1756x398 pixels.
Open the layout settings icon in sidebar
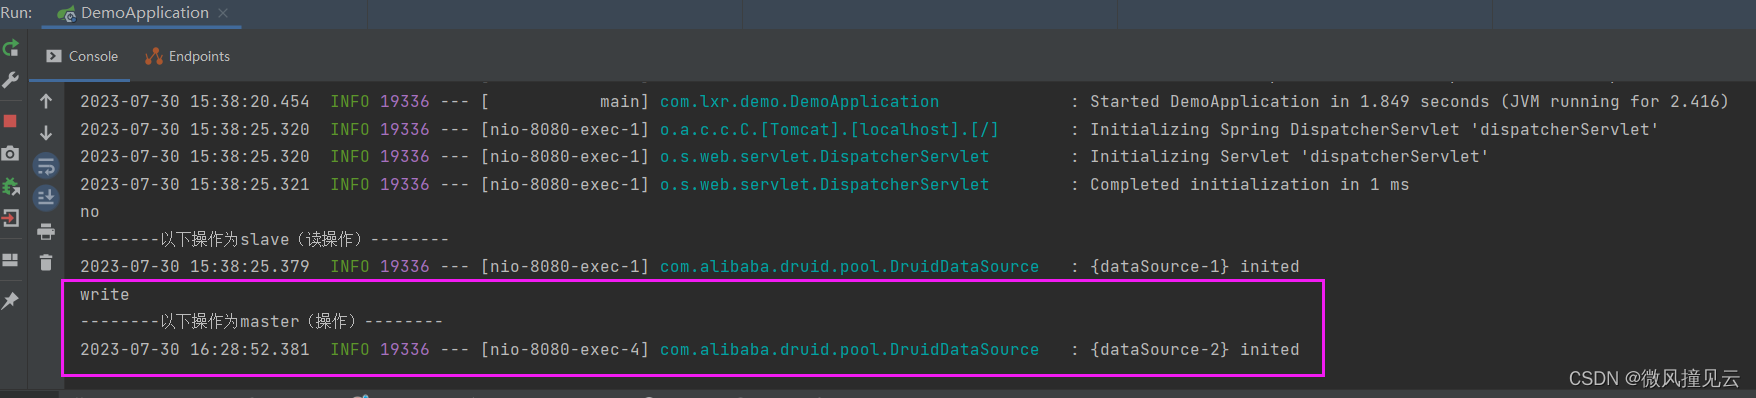10,260
